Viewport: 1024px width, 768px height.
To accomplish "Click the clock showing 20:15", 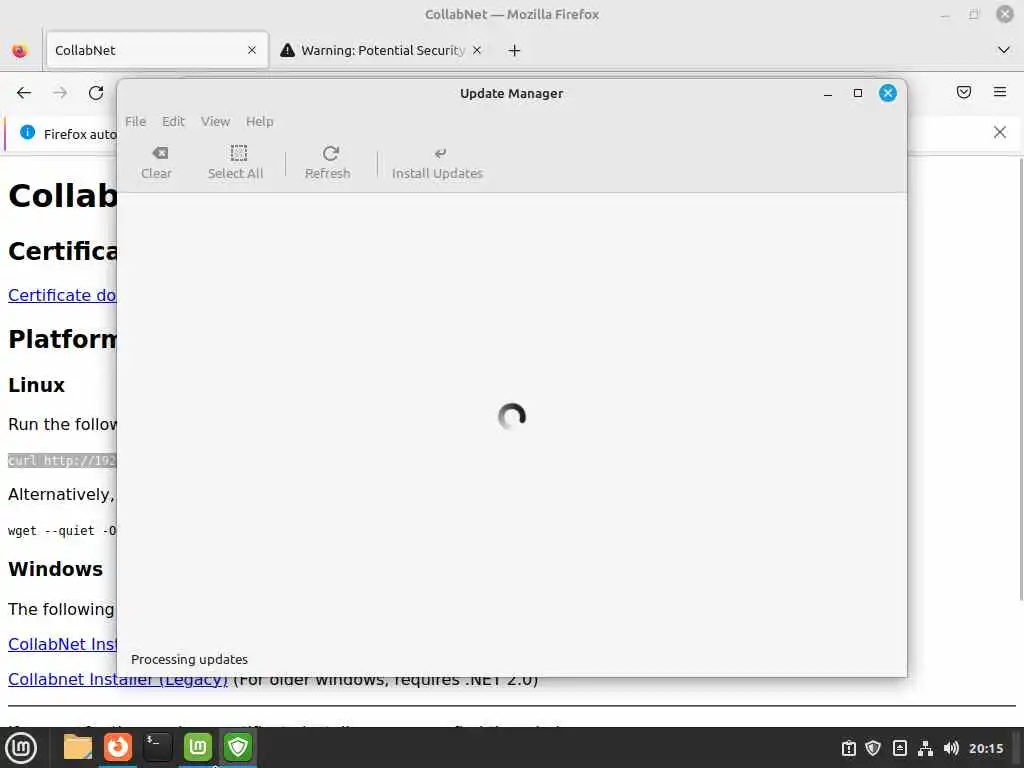I will (986, 748).
